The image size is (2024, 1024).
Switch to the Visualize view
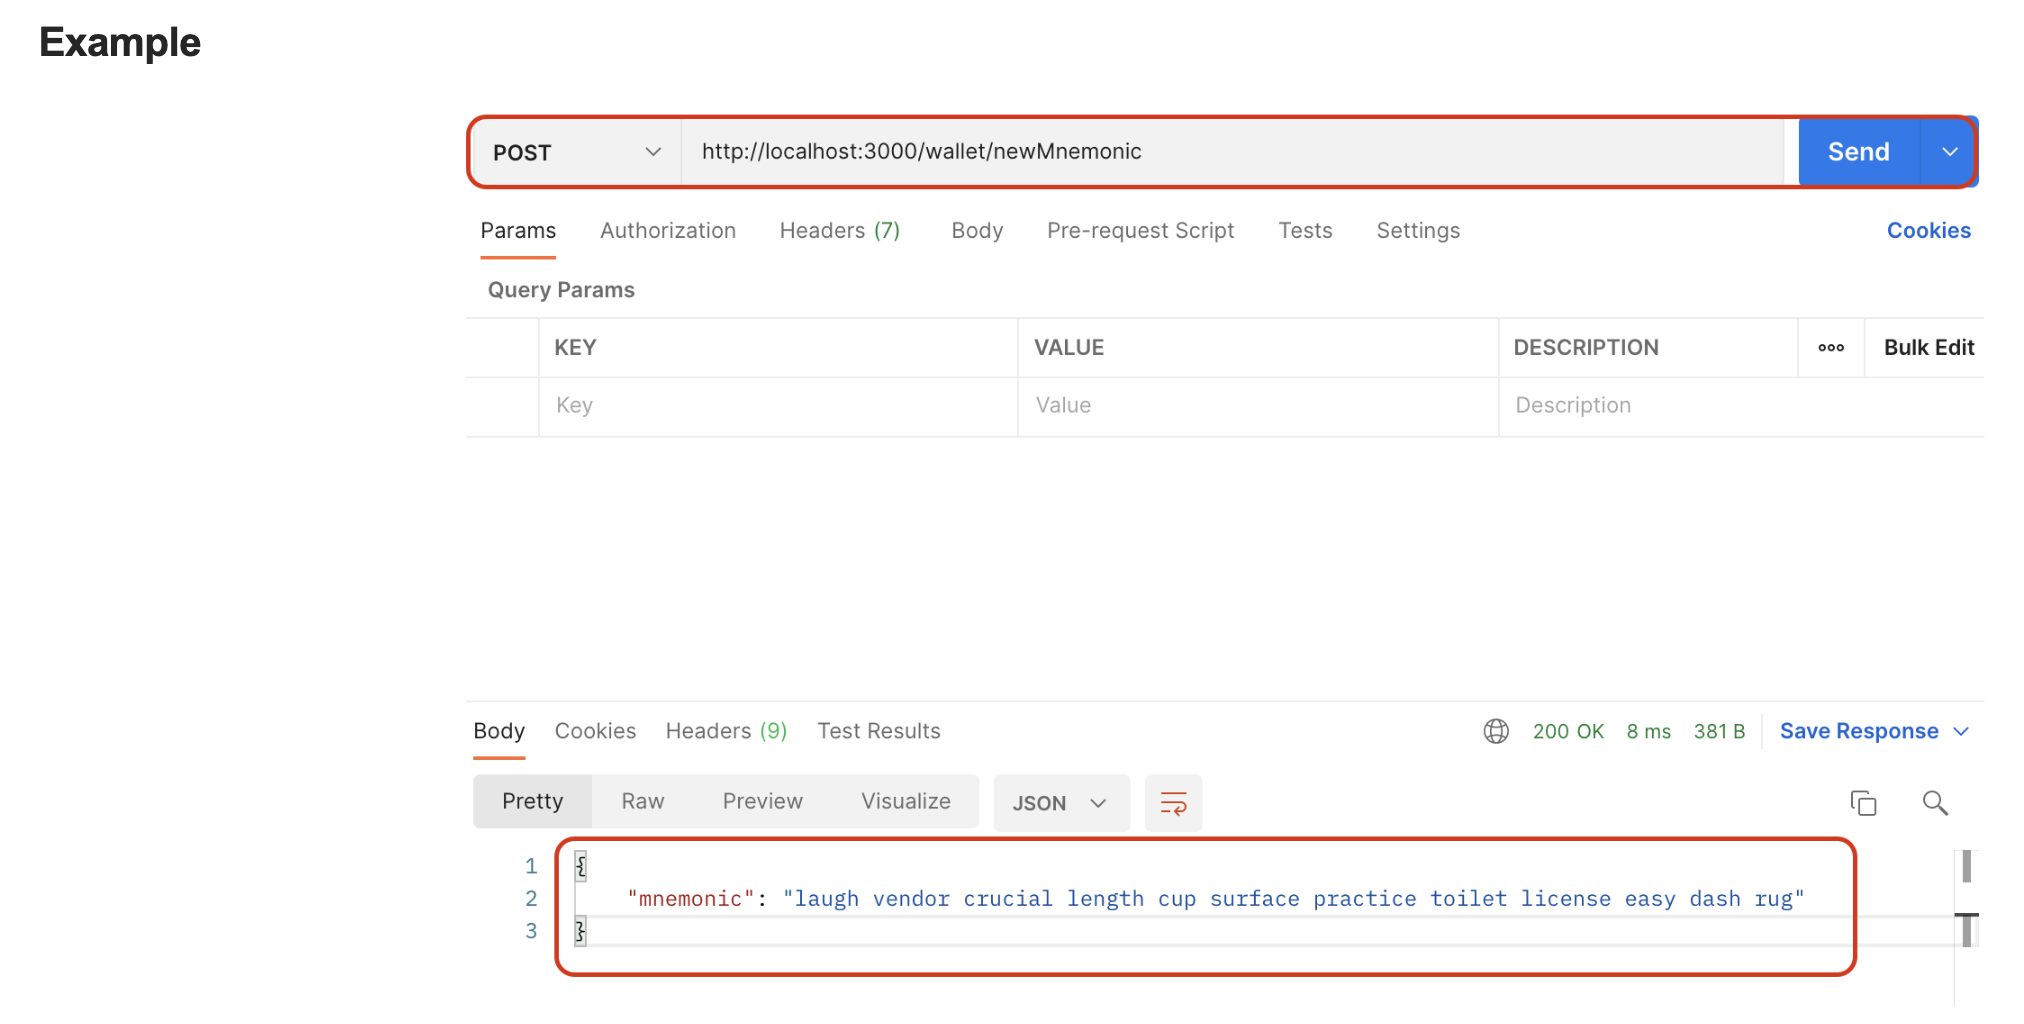point(905,801)
